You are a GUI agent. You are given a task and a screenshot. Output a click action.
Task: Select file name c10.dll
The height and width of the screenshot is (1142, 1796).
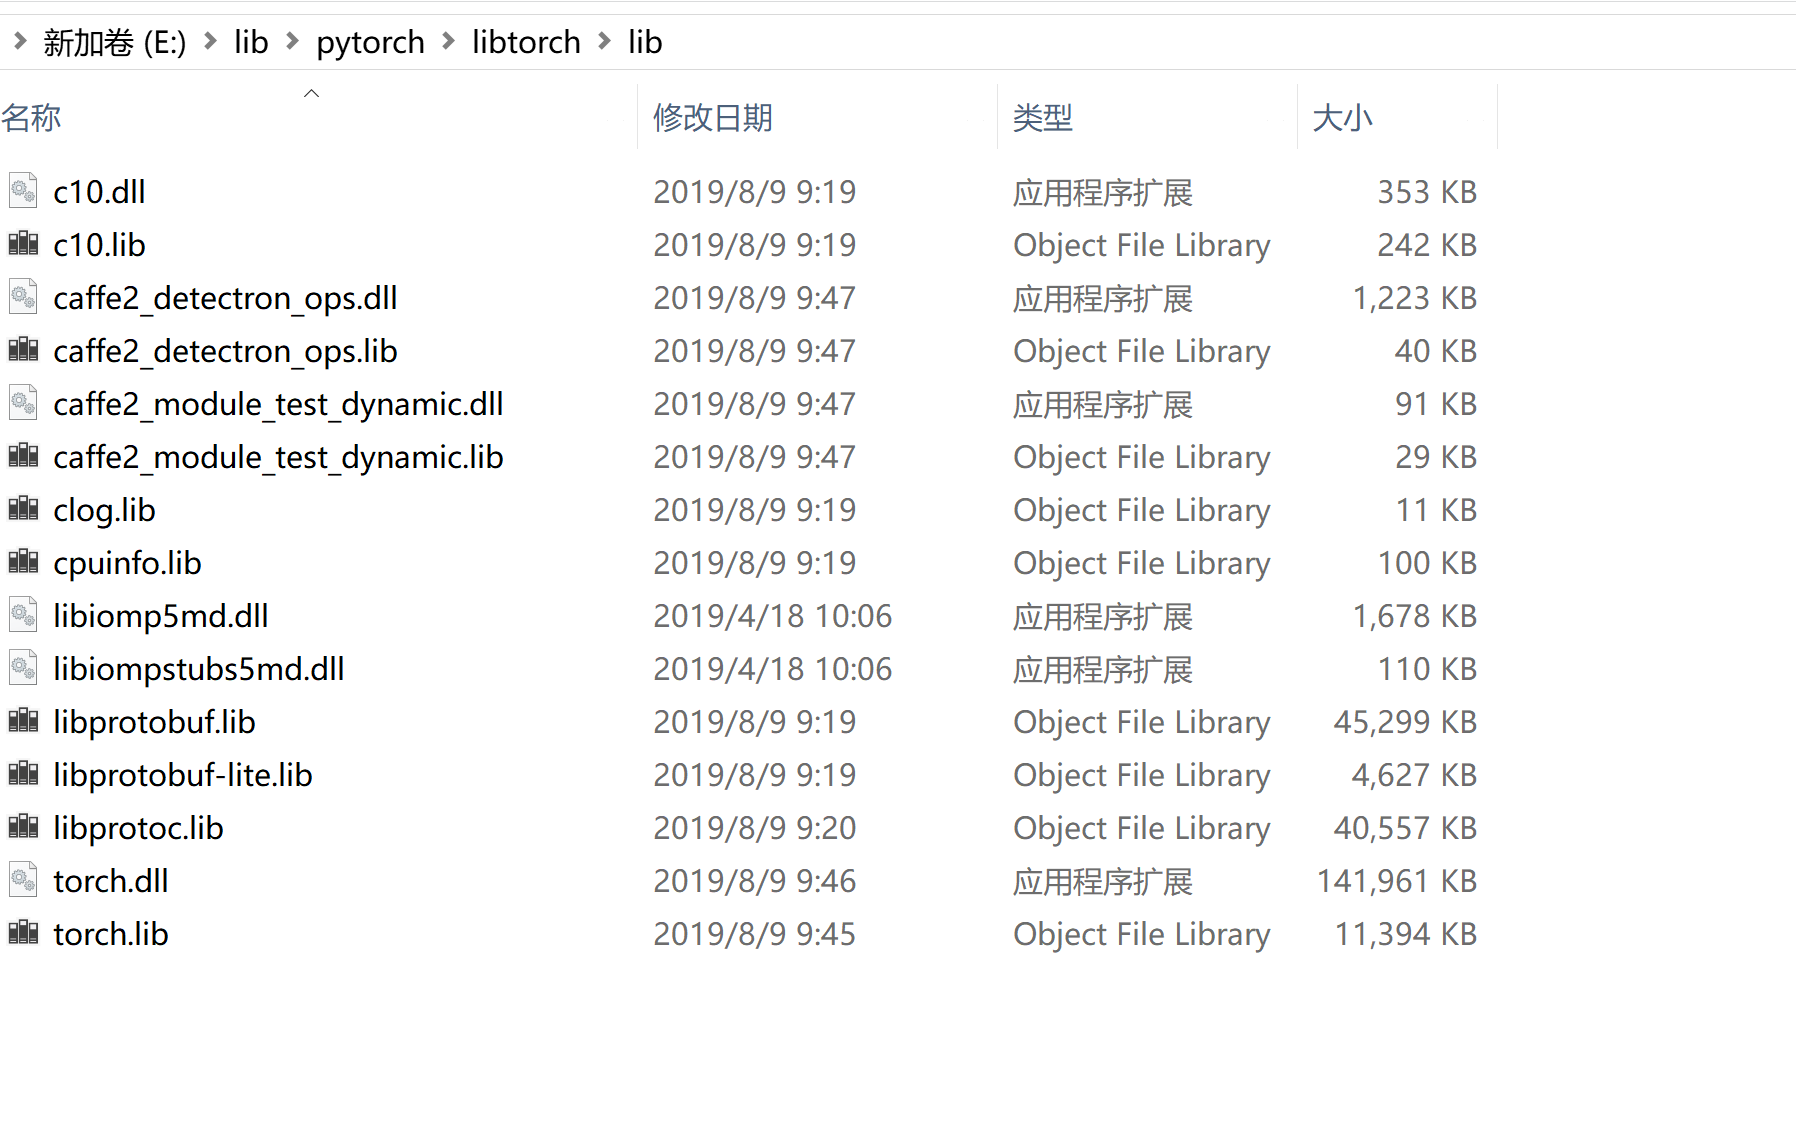coord(99,191)
